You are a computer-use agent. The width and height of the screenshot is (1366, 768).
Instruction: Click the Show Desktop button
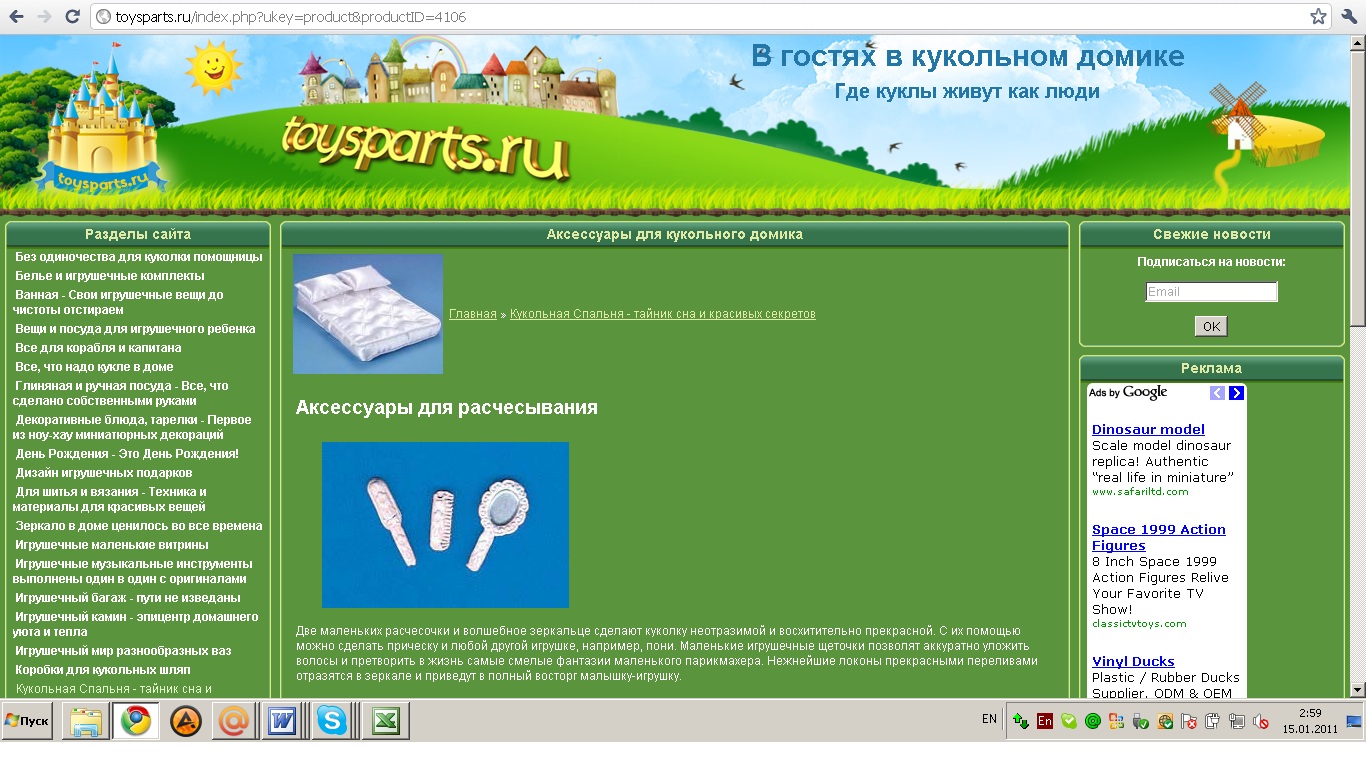point(1353,721)
